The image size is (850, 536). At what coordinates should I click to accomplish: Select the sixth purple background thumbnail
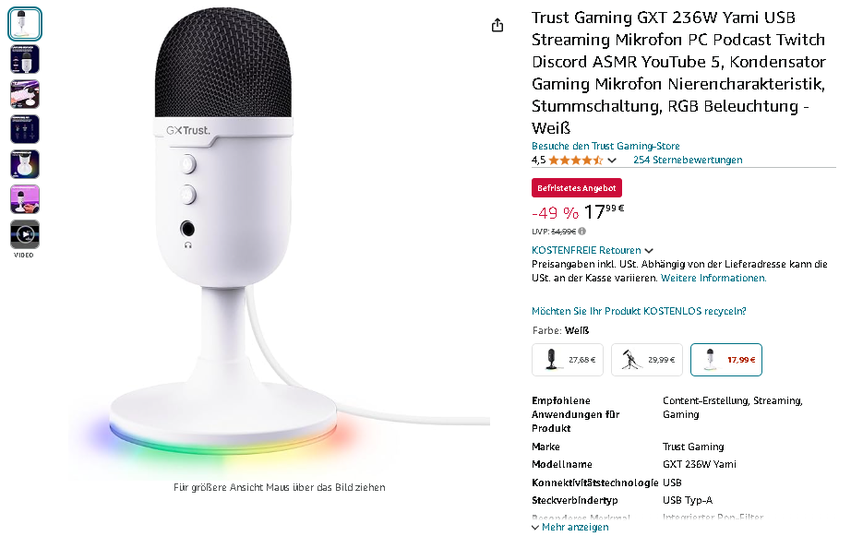coord(25,199)
